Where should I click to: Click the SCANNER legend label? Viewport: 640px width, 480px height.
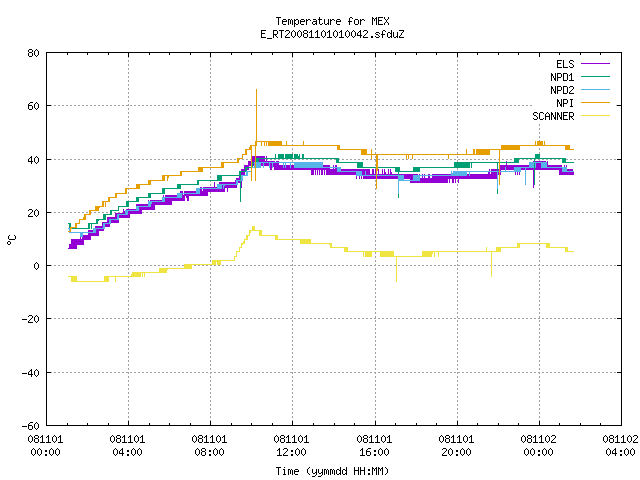tap(553, 116)
